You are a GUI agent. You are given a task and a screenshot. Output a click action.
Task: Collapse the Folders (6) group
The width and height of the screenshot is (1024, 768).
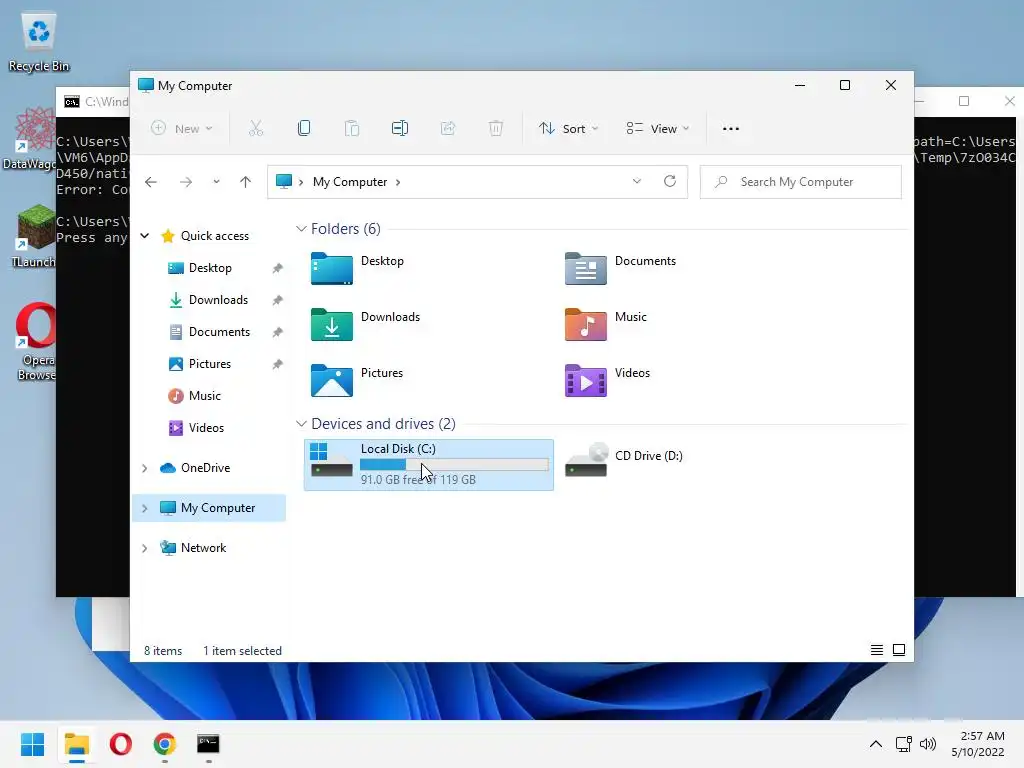[x=301, y=229]
